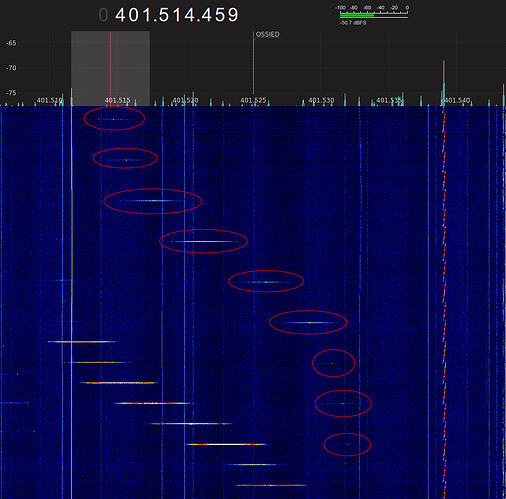
Task: Click the red demodulator center line
Action: [x=111, y=68]
